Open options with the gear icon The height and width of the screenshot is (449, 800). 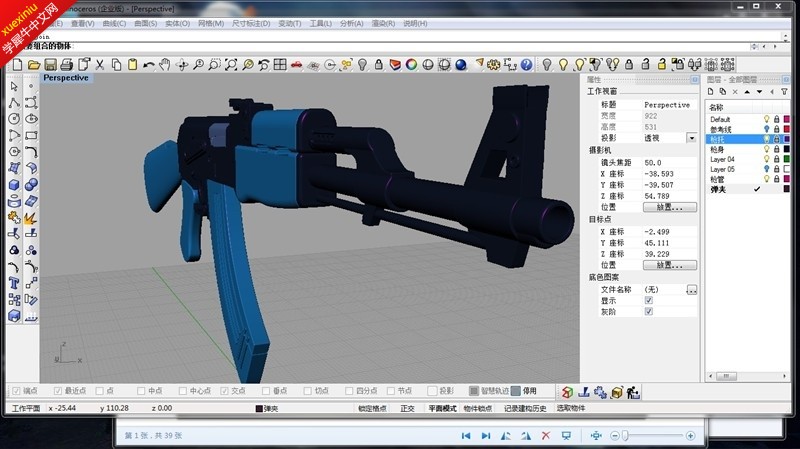[x=493, y=65]
